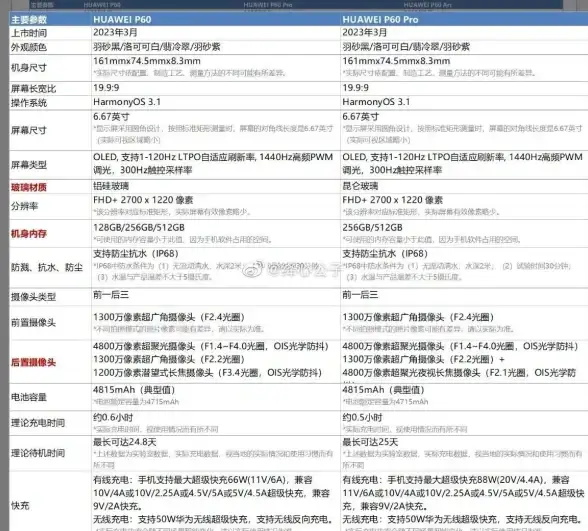The width and height of the screenshot is (588, 531).
Task: Click the 1200万像素潜望式长焦摄像头 line
Action: (208, 373)
